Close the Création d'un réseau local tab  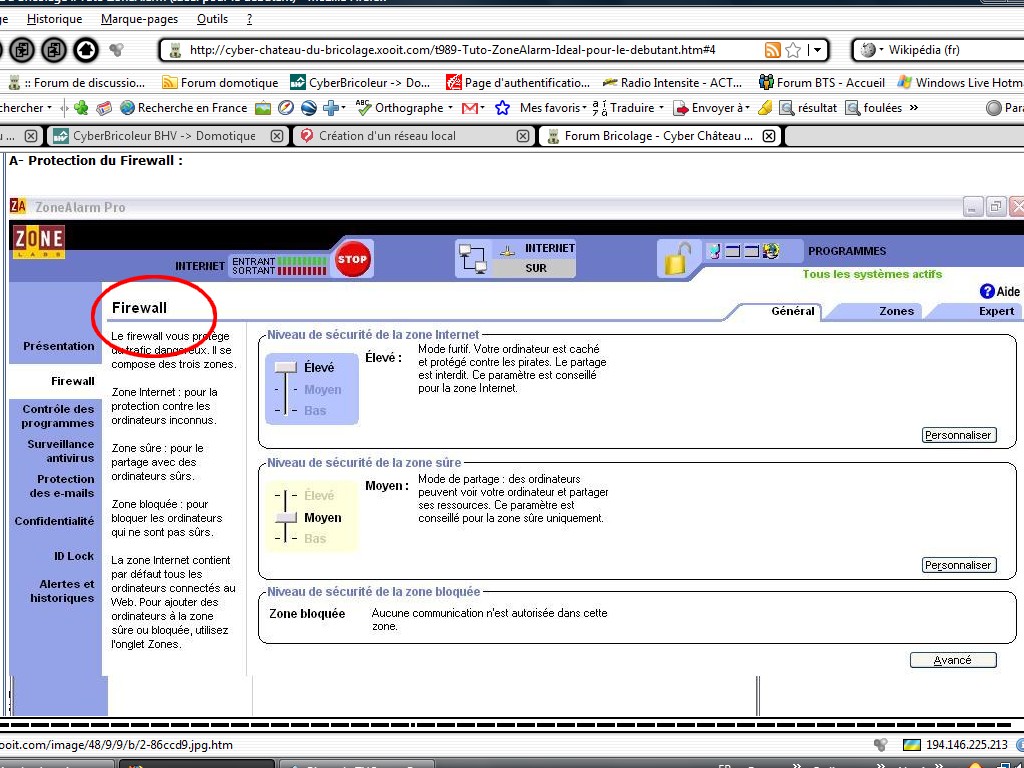pos(522,136)
